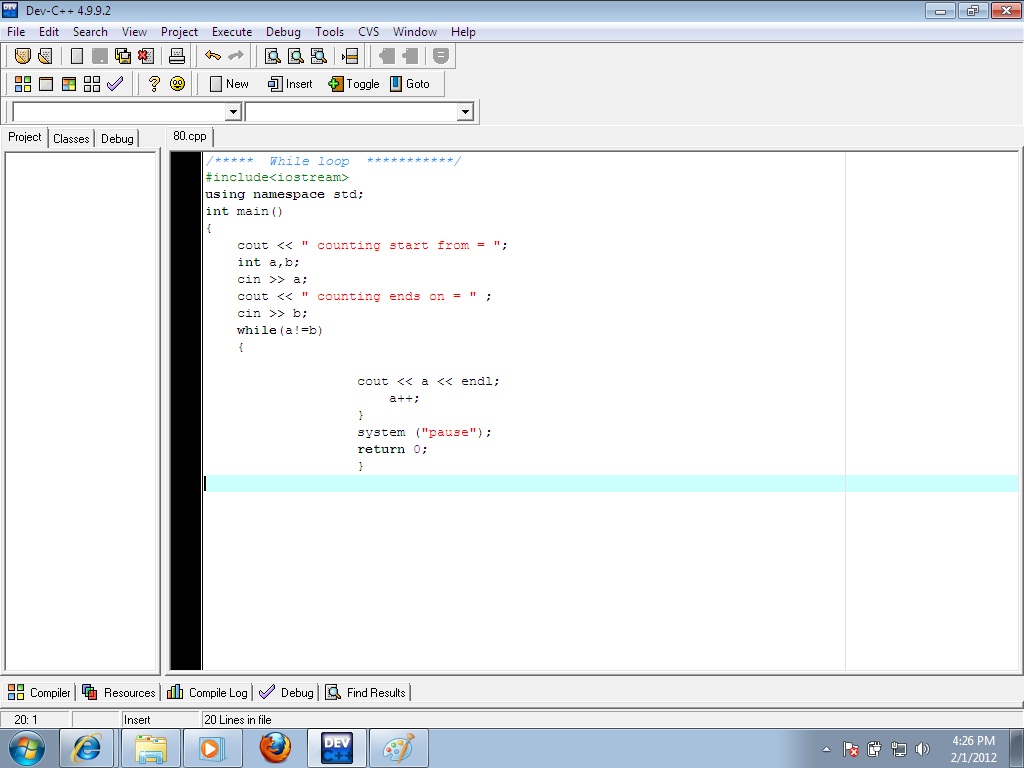Viewport: 1024px width, 768px height.
Task: Switch to the Classes tab in the left panel
Action: click(71, 138)
